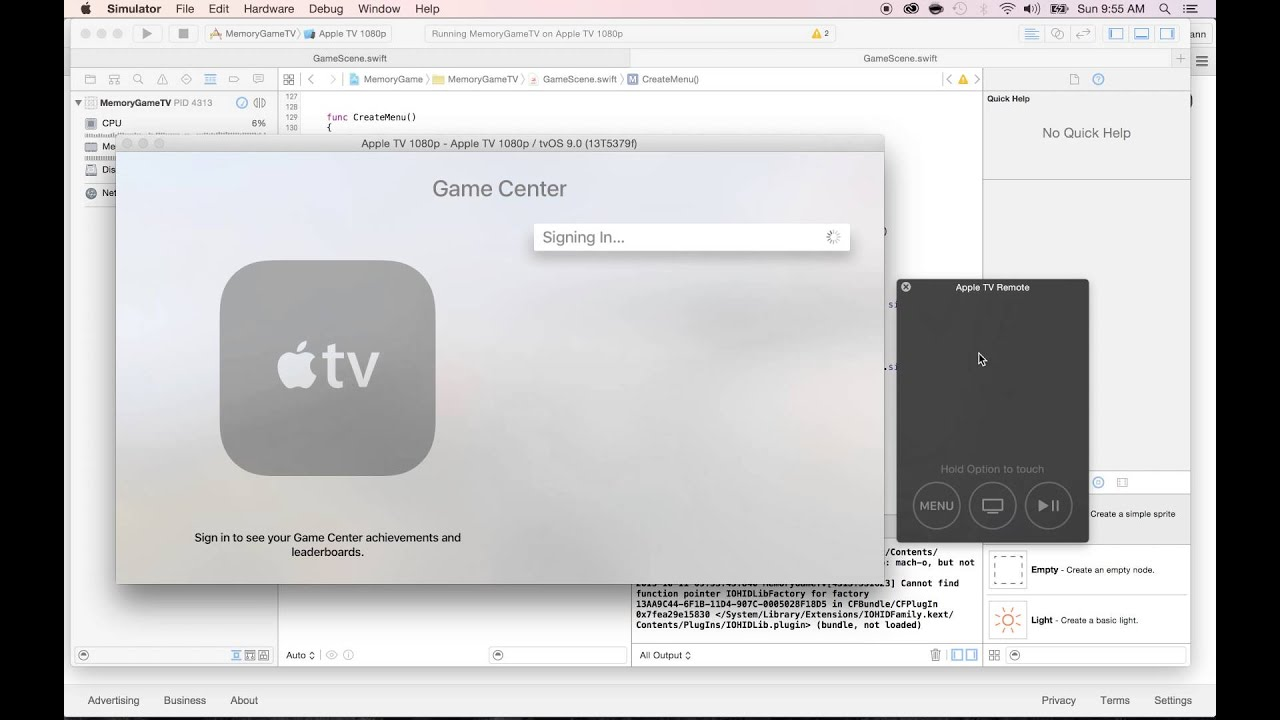Open the Debug navigator icon
This screenshot has height=720, width=1280.
point(210,79)
